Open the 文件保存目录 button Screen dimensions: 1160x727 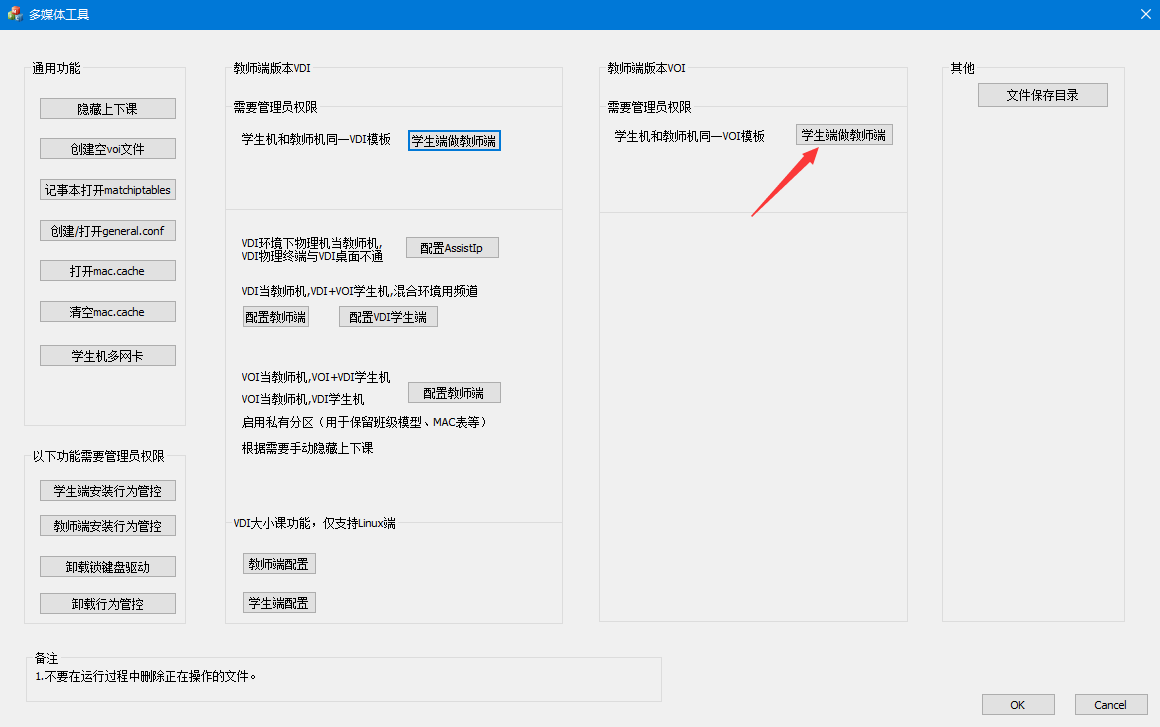coord(1042,95)
